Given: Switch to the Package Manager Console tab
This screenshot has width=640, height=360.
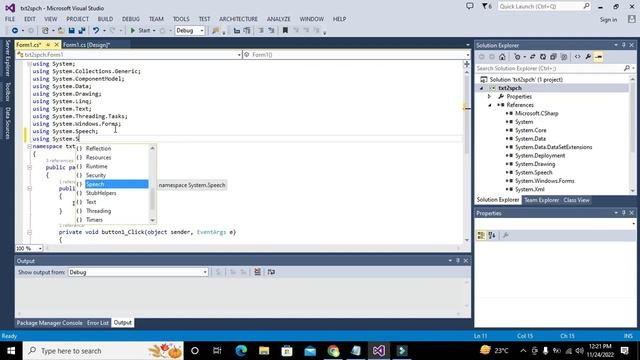Looking at the screenshot, I should (x=49, y=323).
